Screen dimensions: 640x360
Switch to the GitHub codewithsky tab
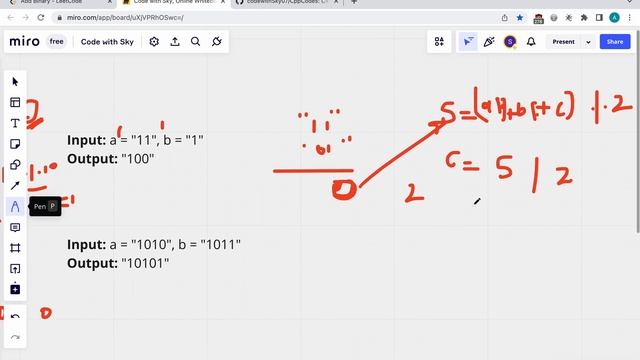[287, 2]
